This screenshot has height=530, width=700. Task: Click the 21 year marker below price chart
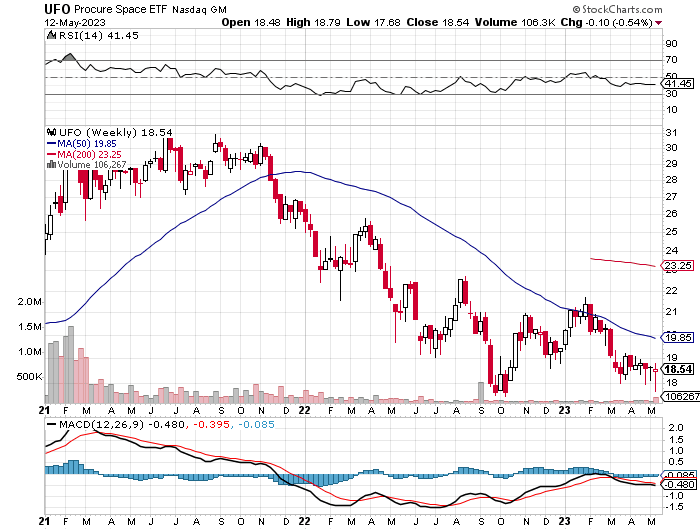[44, 410]
